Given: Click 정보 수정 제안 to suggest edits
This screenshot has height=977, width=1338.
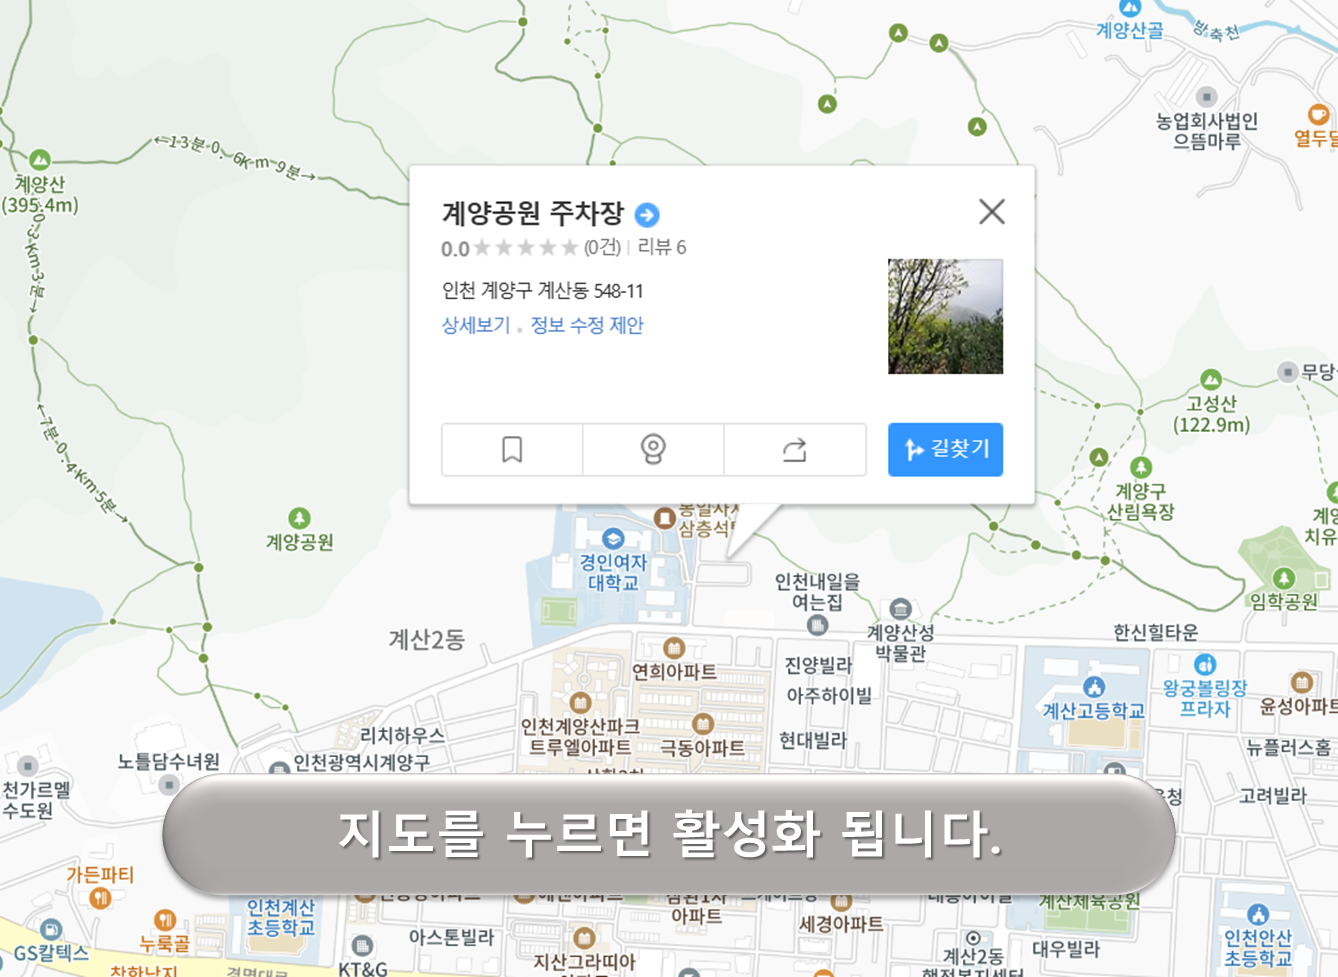Looking at the screenshot, I should tap(588, 324).
